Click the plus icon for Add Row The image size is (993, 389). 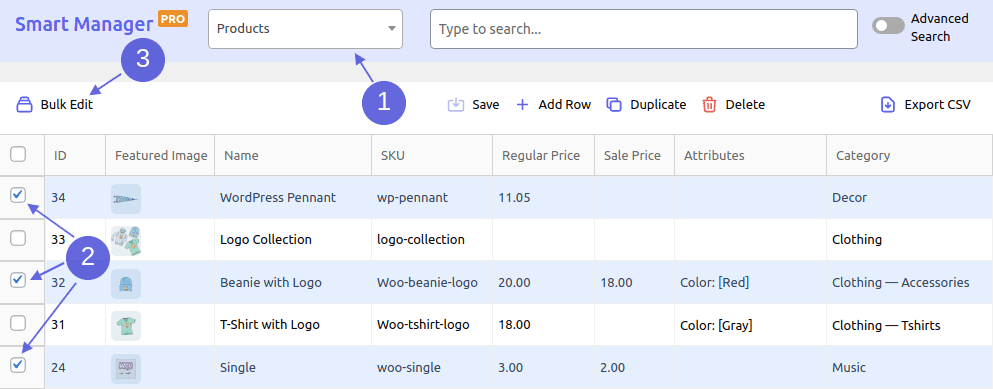click(522, 105)
